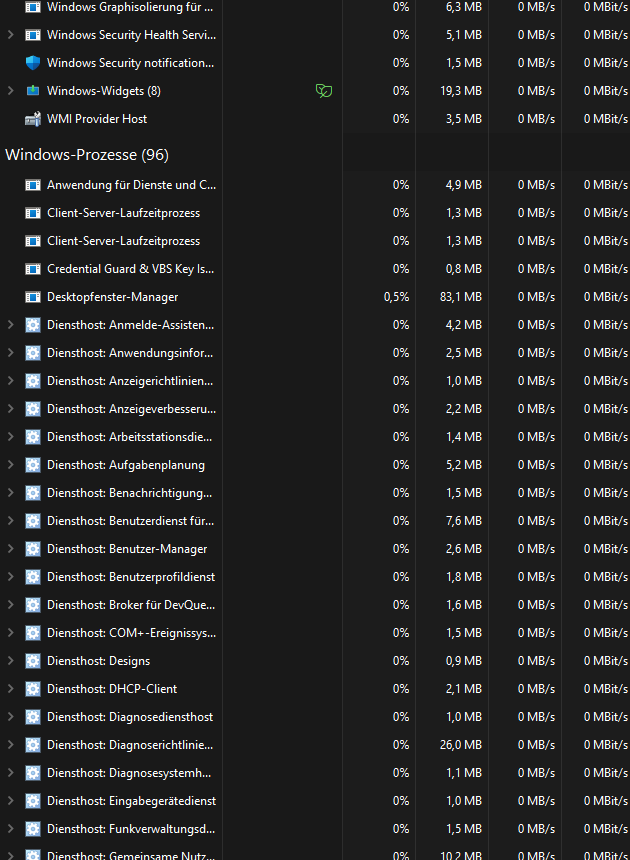
Task: Select Diensthost: Anzeigeverbesseru row name
Action: (x=132, y=409)
